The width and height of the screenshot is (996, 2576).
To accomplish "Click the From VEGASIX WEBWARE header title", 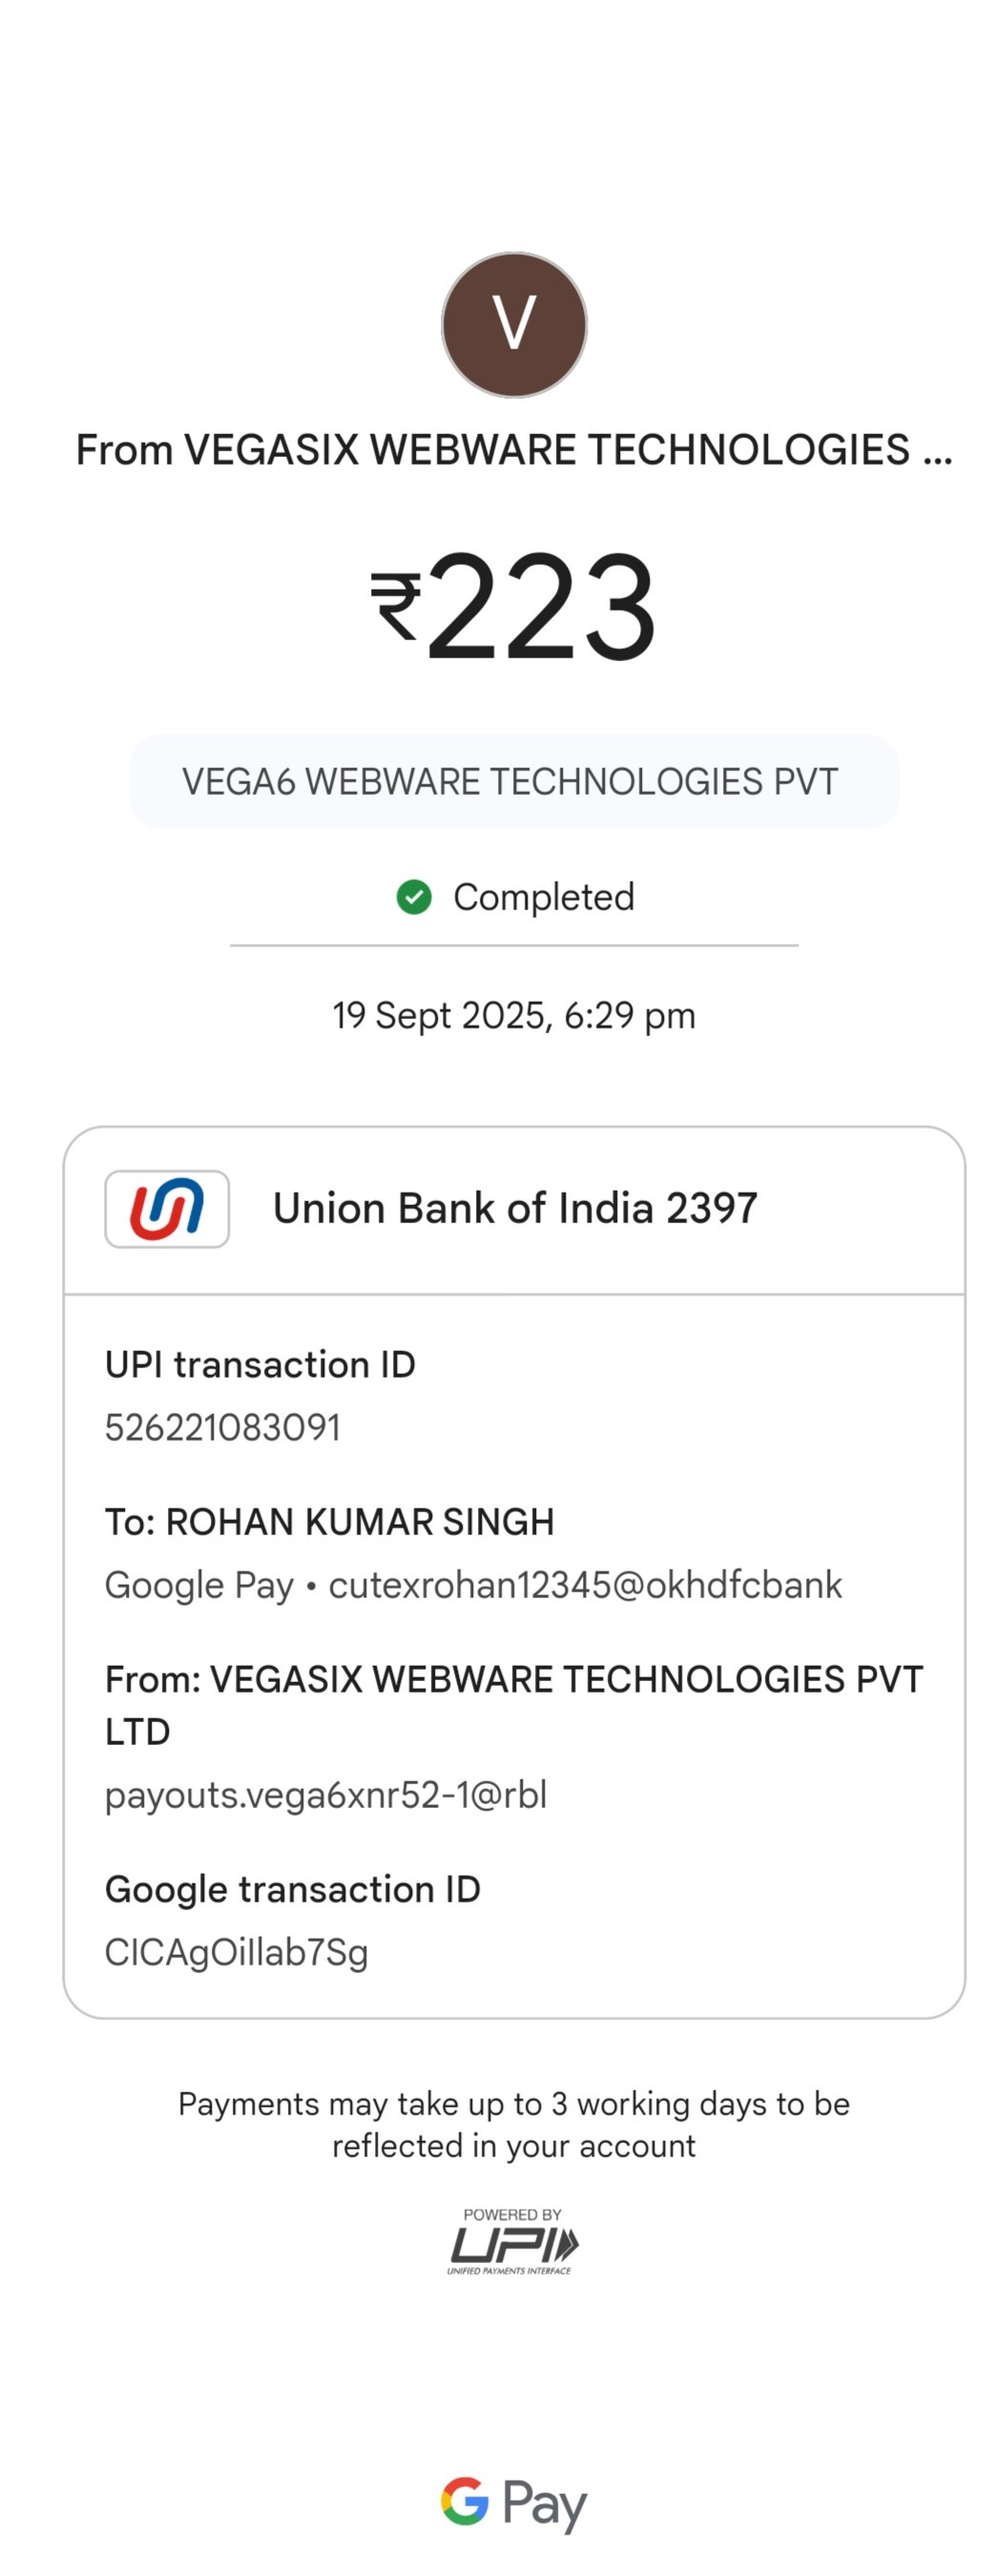I will tap(513, 450).
